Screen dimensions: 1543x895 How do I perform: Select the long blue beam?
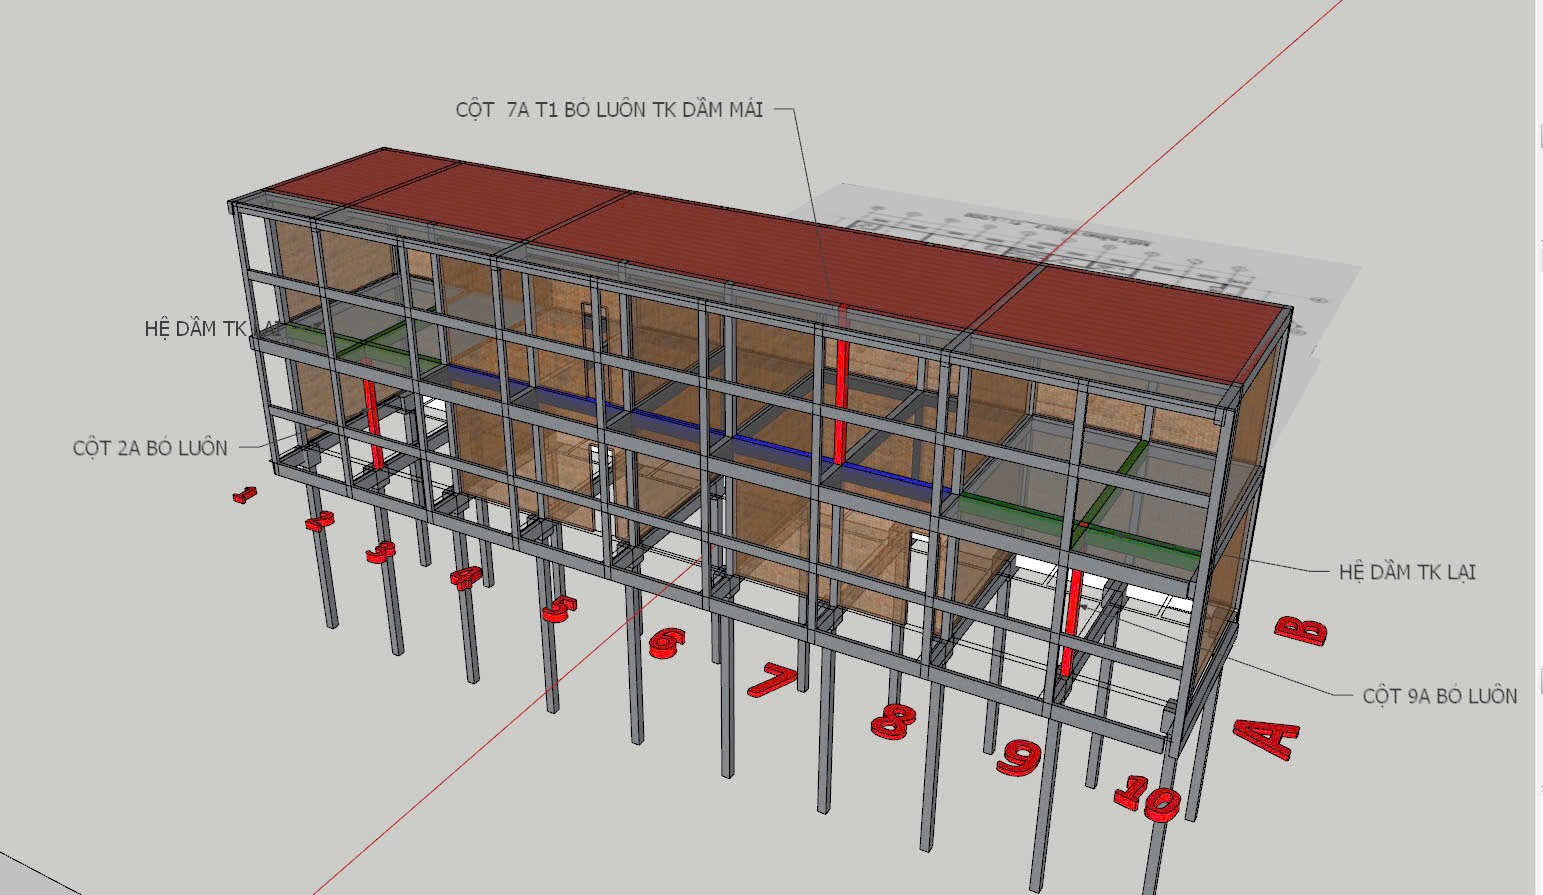[x=700, y=430]
